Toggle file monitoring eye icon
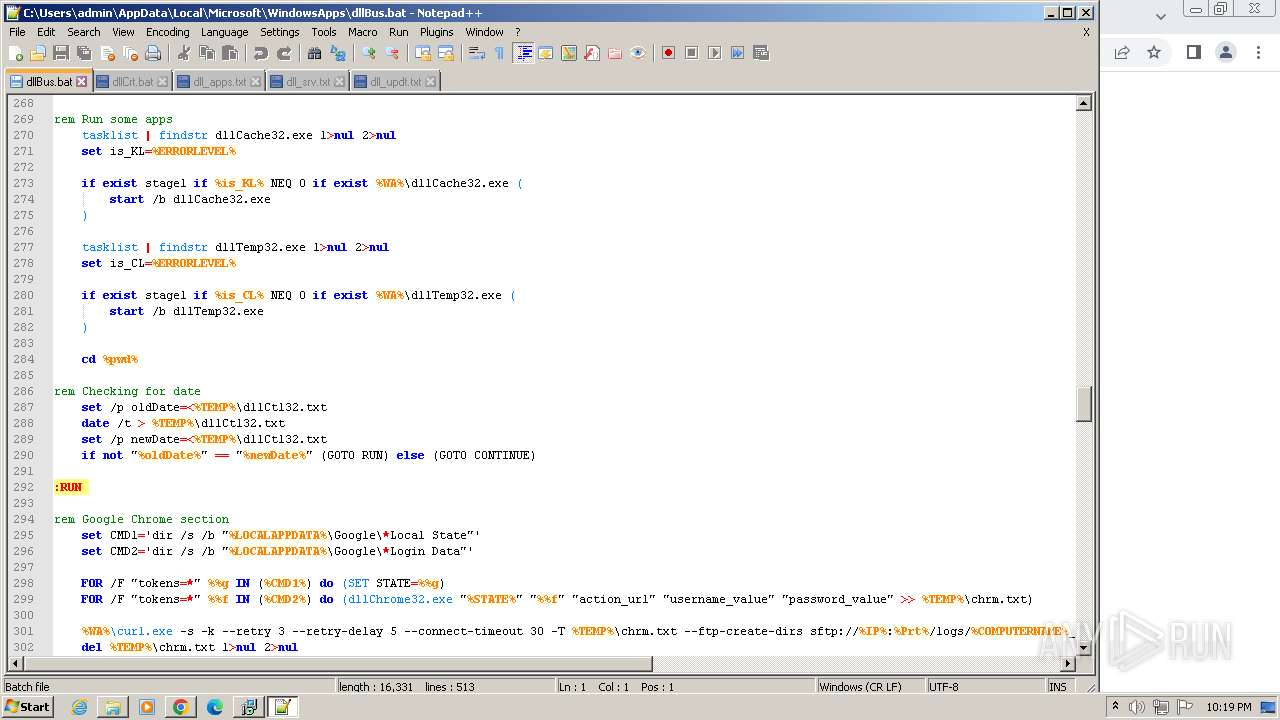 pyautogui.click(x=638, y=53)
